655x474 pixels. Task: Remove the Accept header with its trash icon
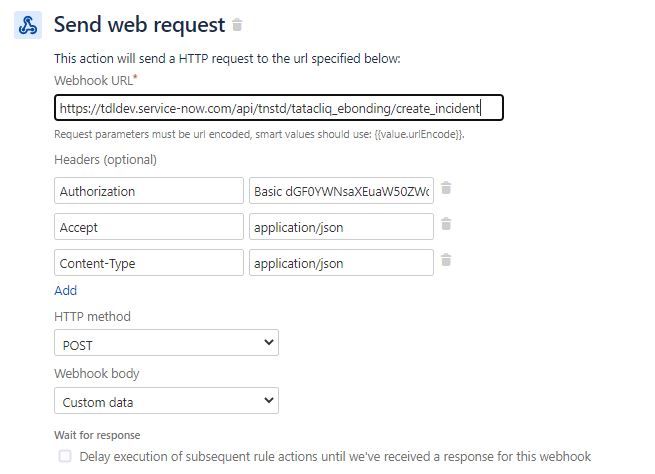coord(446,224)
